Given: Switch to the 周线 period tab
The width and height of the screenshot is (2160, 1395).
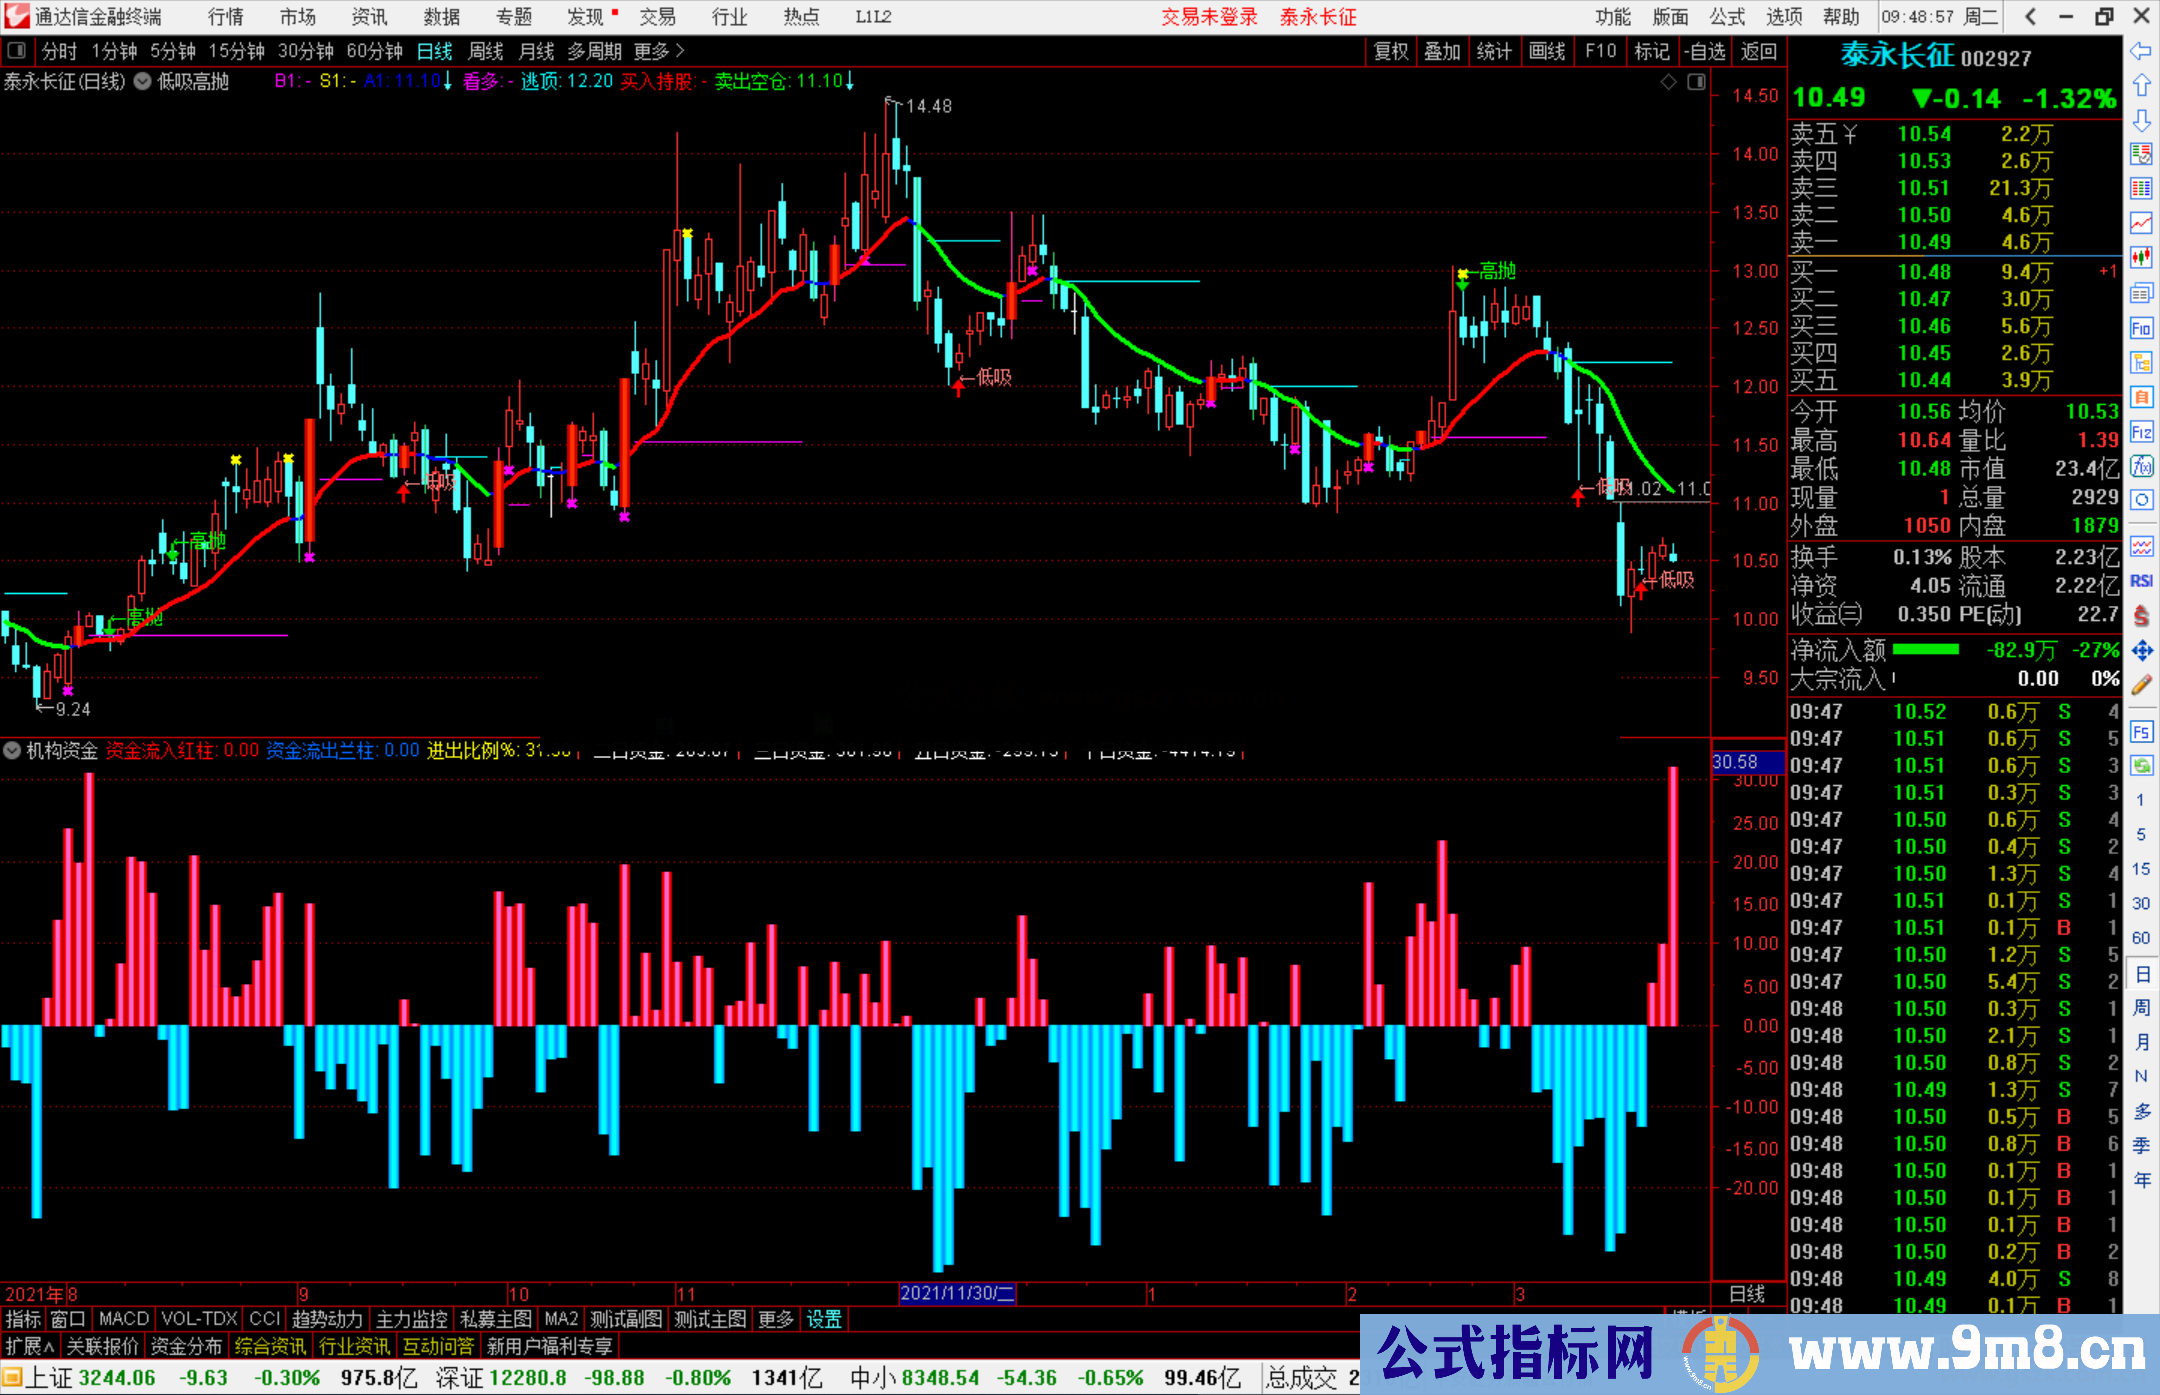Looking at the screenshot, I should pos(486,51).
